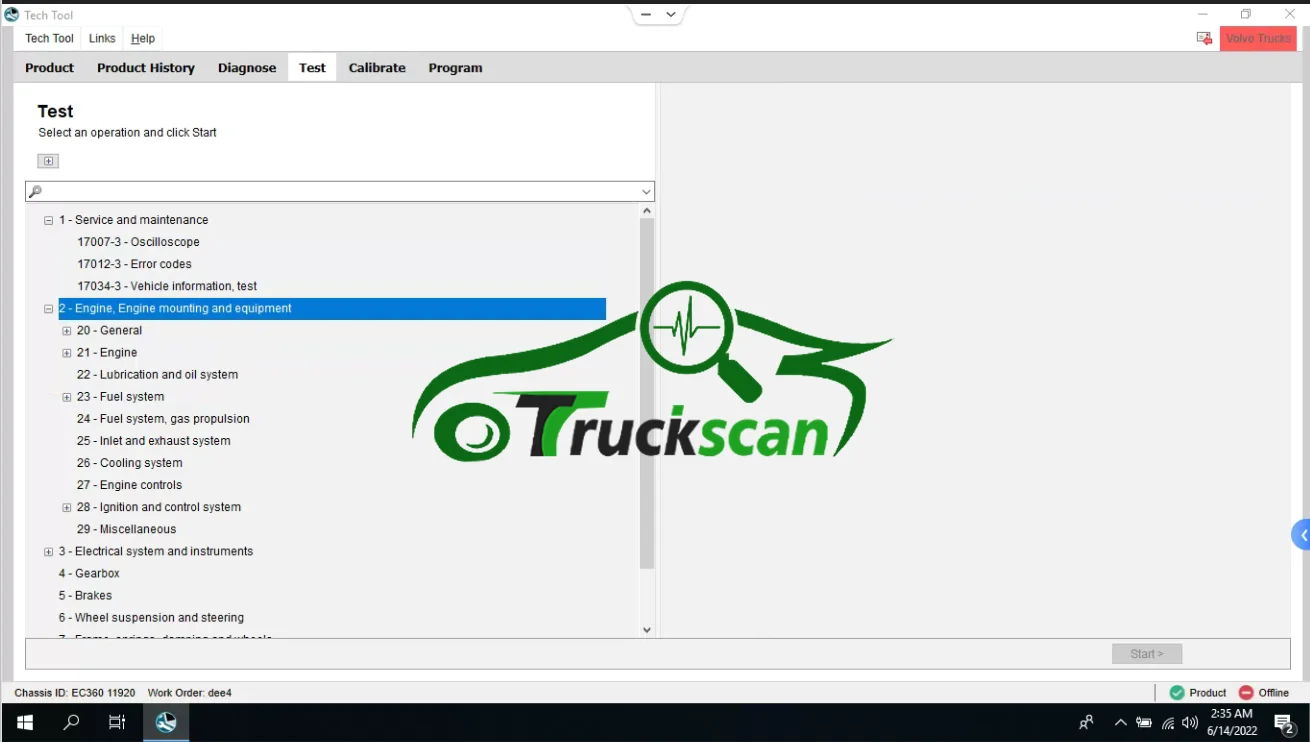
Task: Open the network icon in system tray
Action: 1167,722
